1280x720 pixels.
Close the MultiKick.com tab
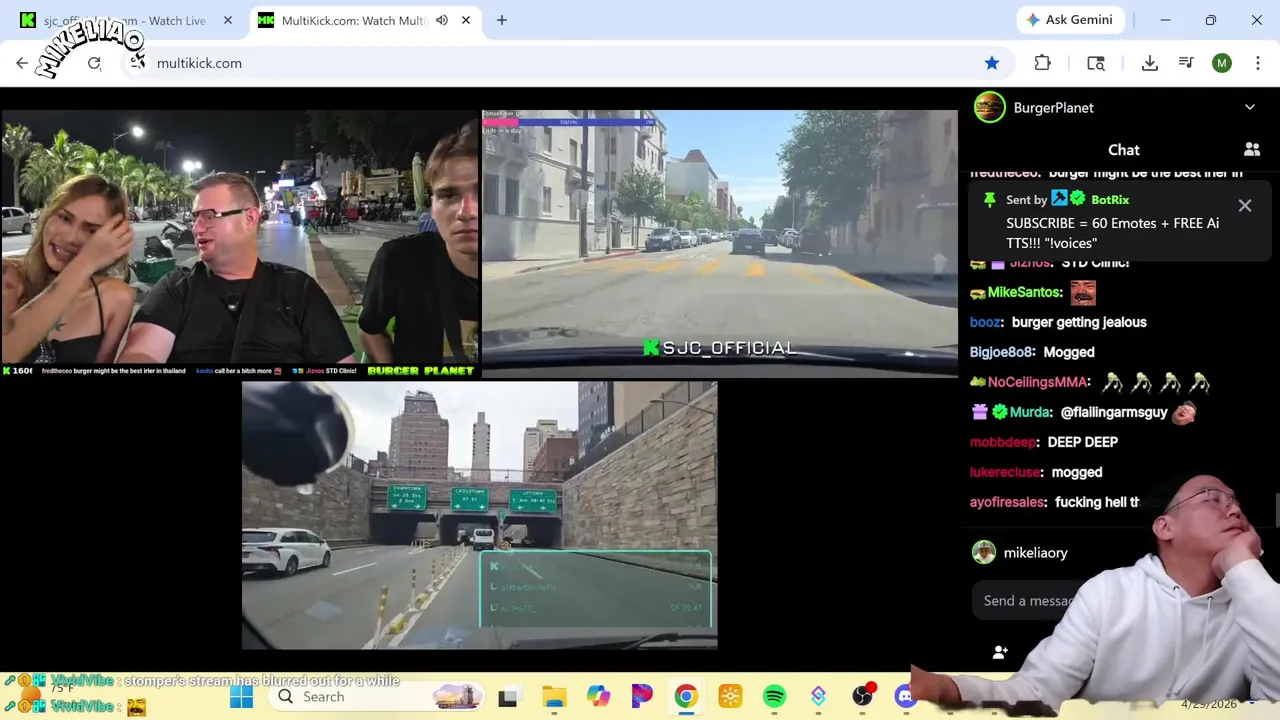pos(466,20)
